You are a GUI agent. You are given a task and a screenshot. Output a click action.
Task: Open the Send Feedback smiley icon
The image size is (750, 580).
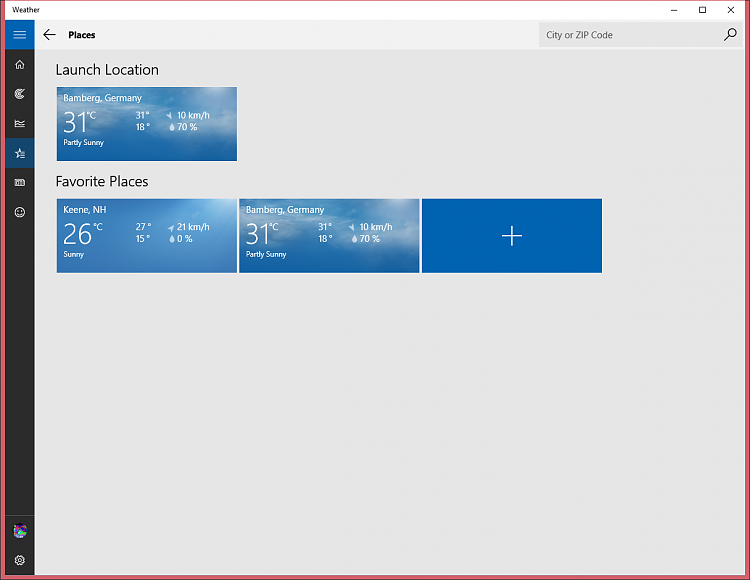(x=20, y=212)
